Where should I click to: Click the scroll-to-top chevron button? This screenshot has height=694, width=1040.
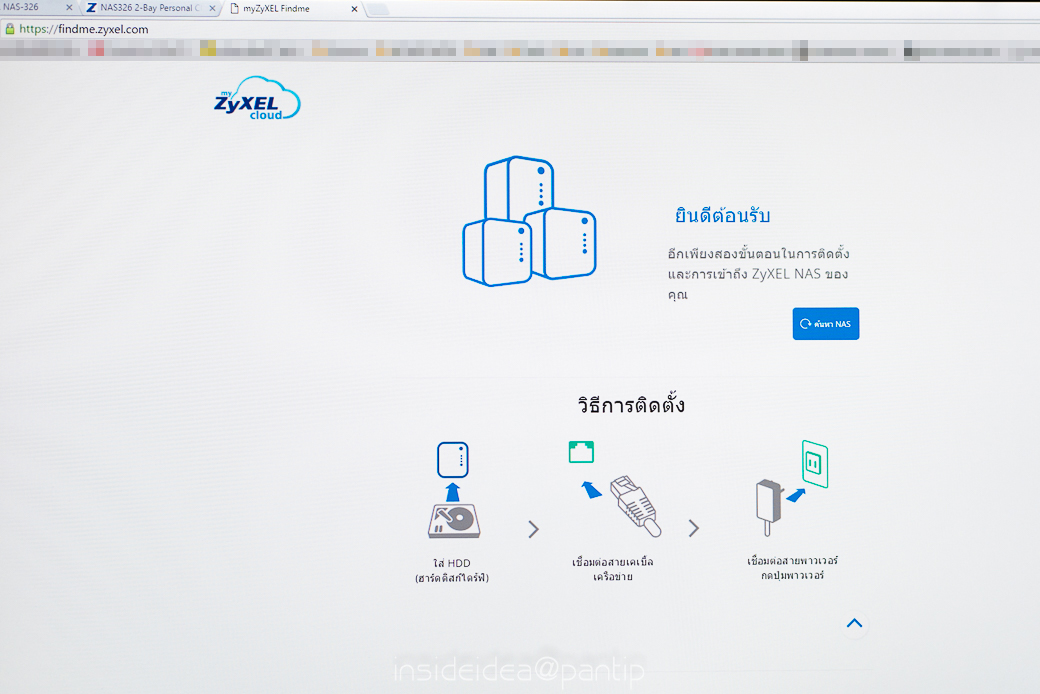[854, 623]
